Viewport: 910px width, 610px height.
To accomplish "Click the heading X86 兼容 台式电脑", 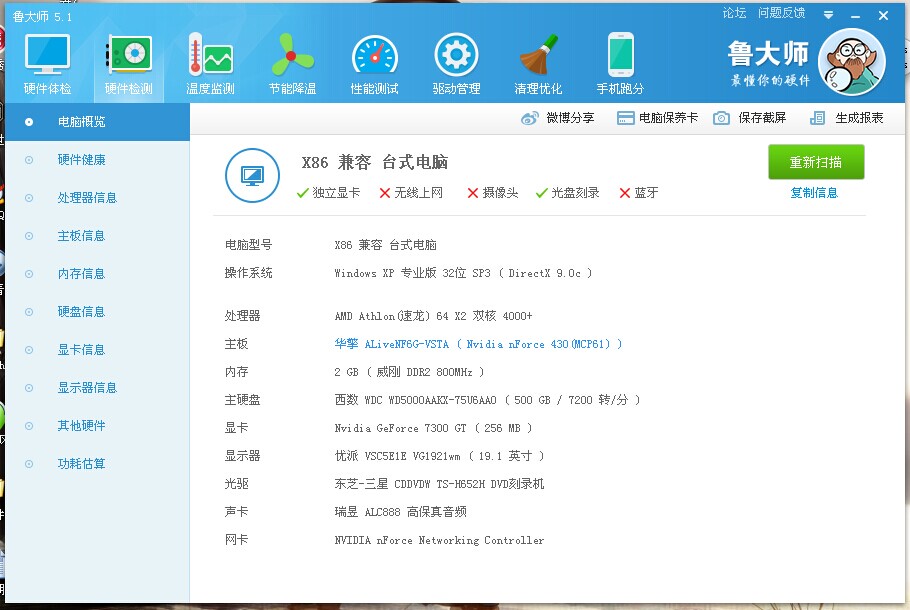I will (375, 163).
